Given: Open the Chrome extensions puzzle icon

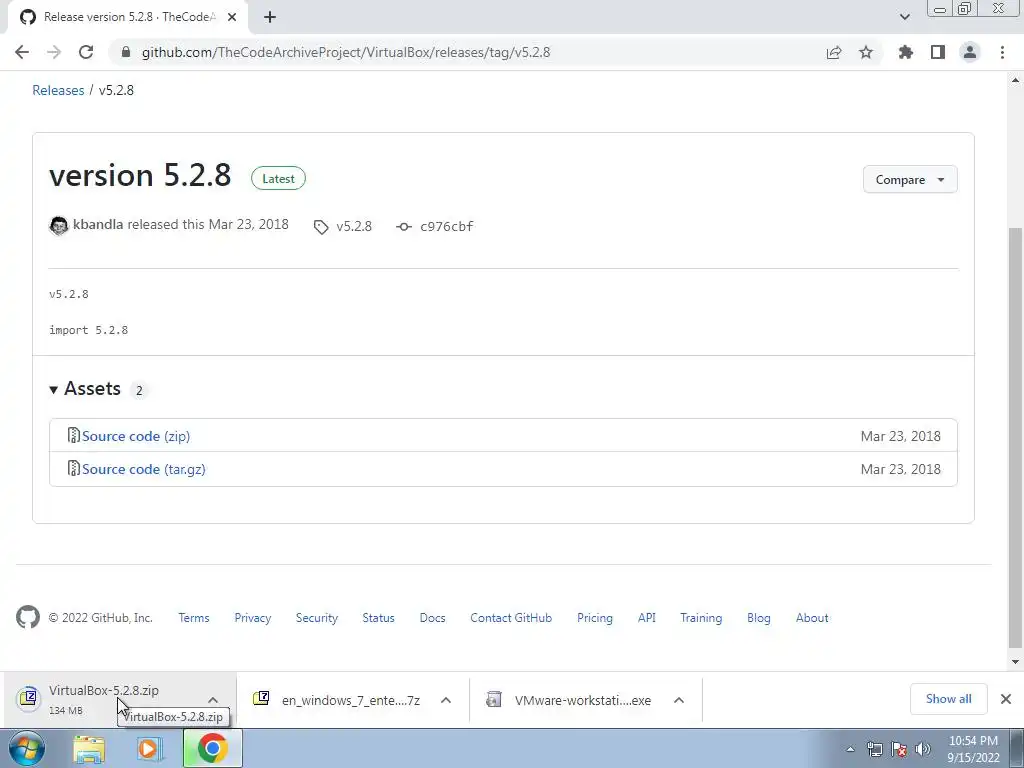Looking at the screenshot, I should [905, 52].
